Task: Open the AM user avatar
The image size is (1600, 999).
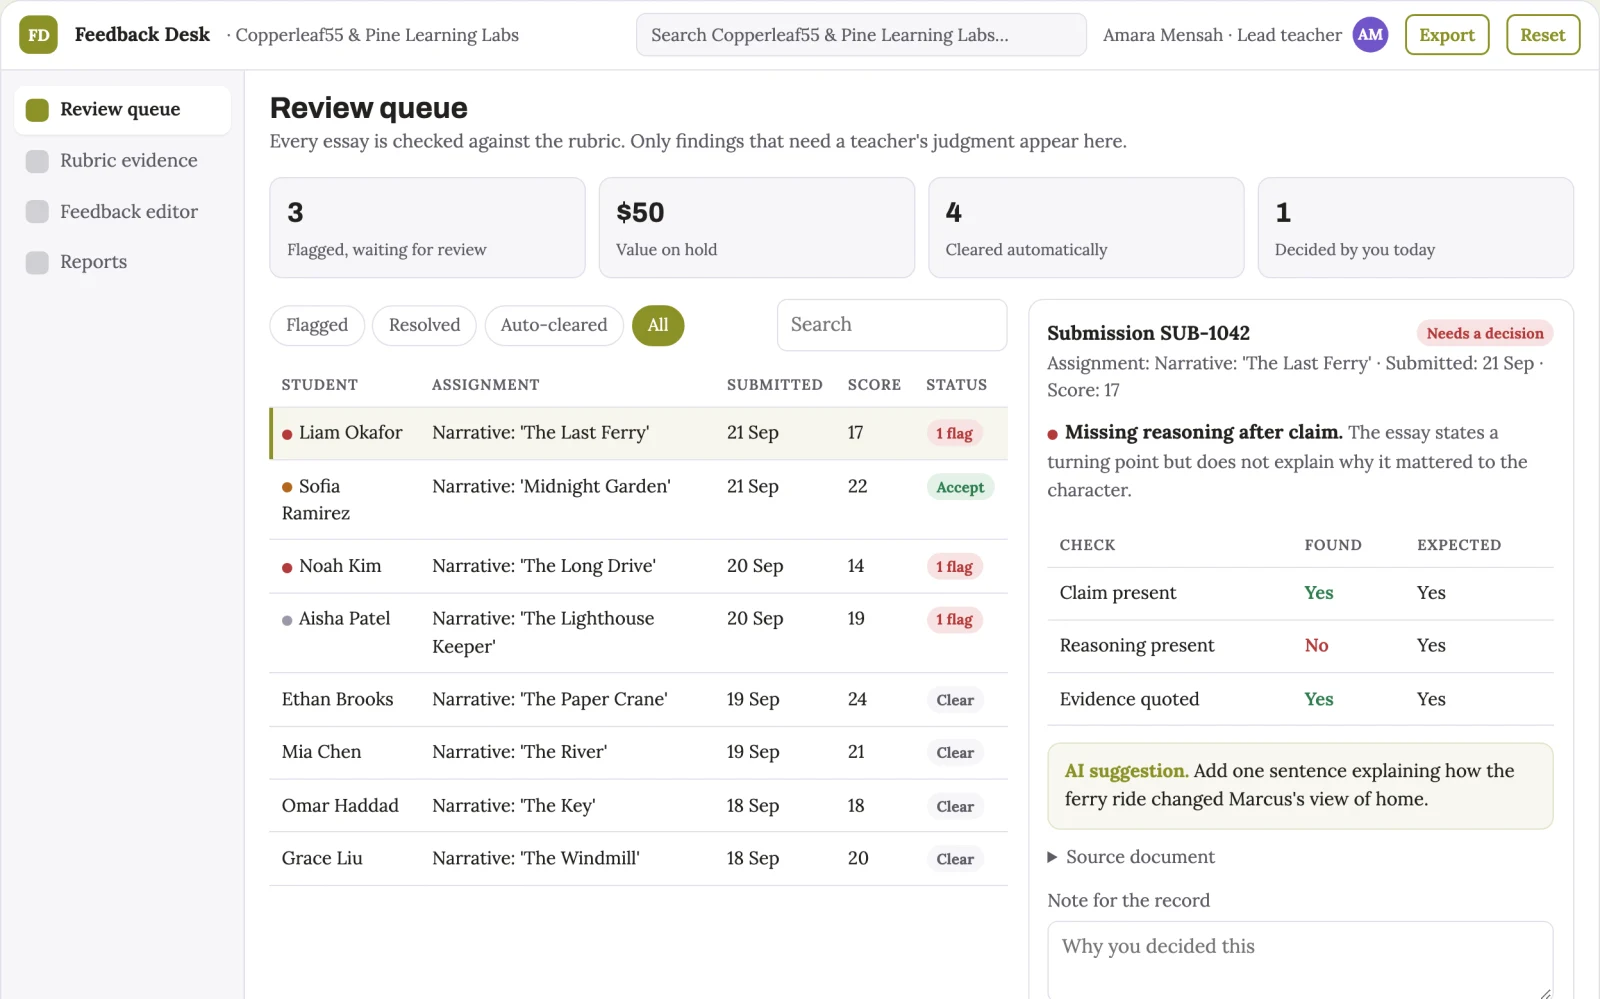Action: pos(1370,35)
